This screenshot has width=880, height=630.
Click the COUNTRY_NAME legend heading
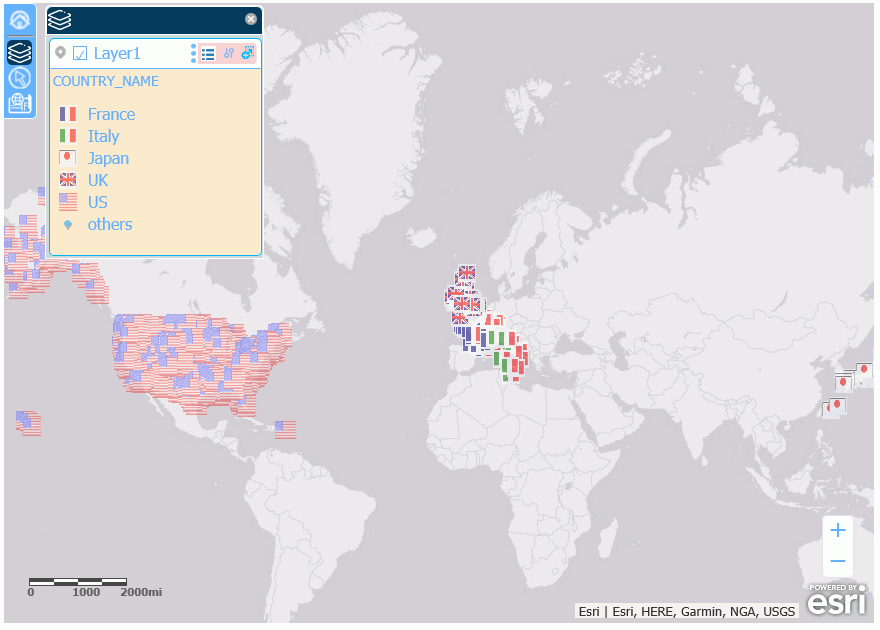tap(106, 81)
